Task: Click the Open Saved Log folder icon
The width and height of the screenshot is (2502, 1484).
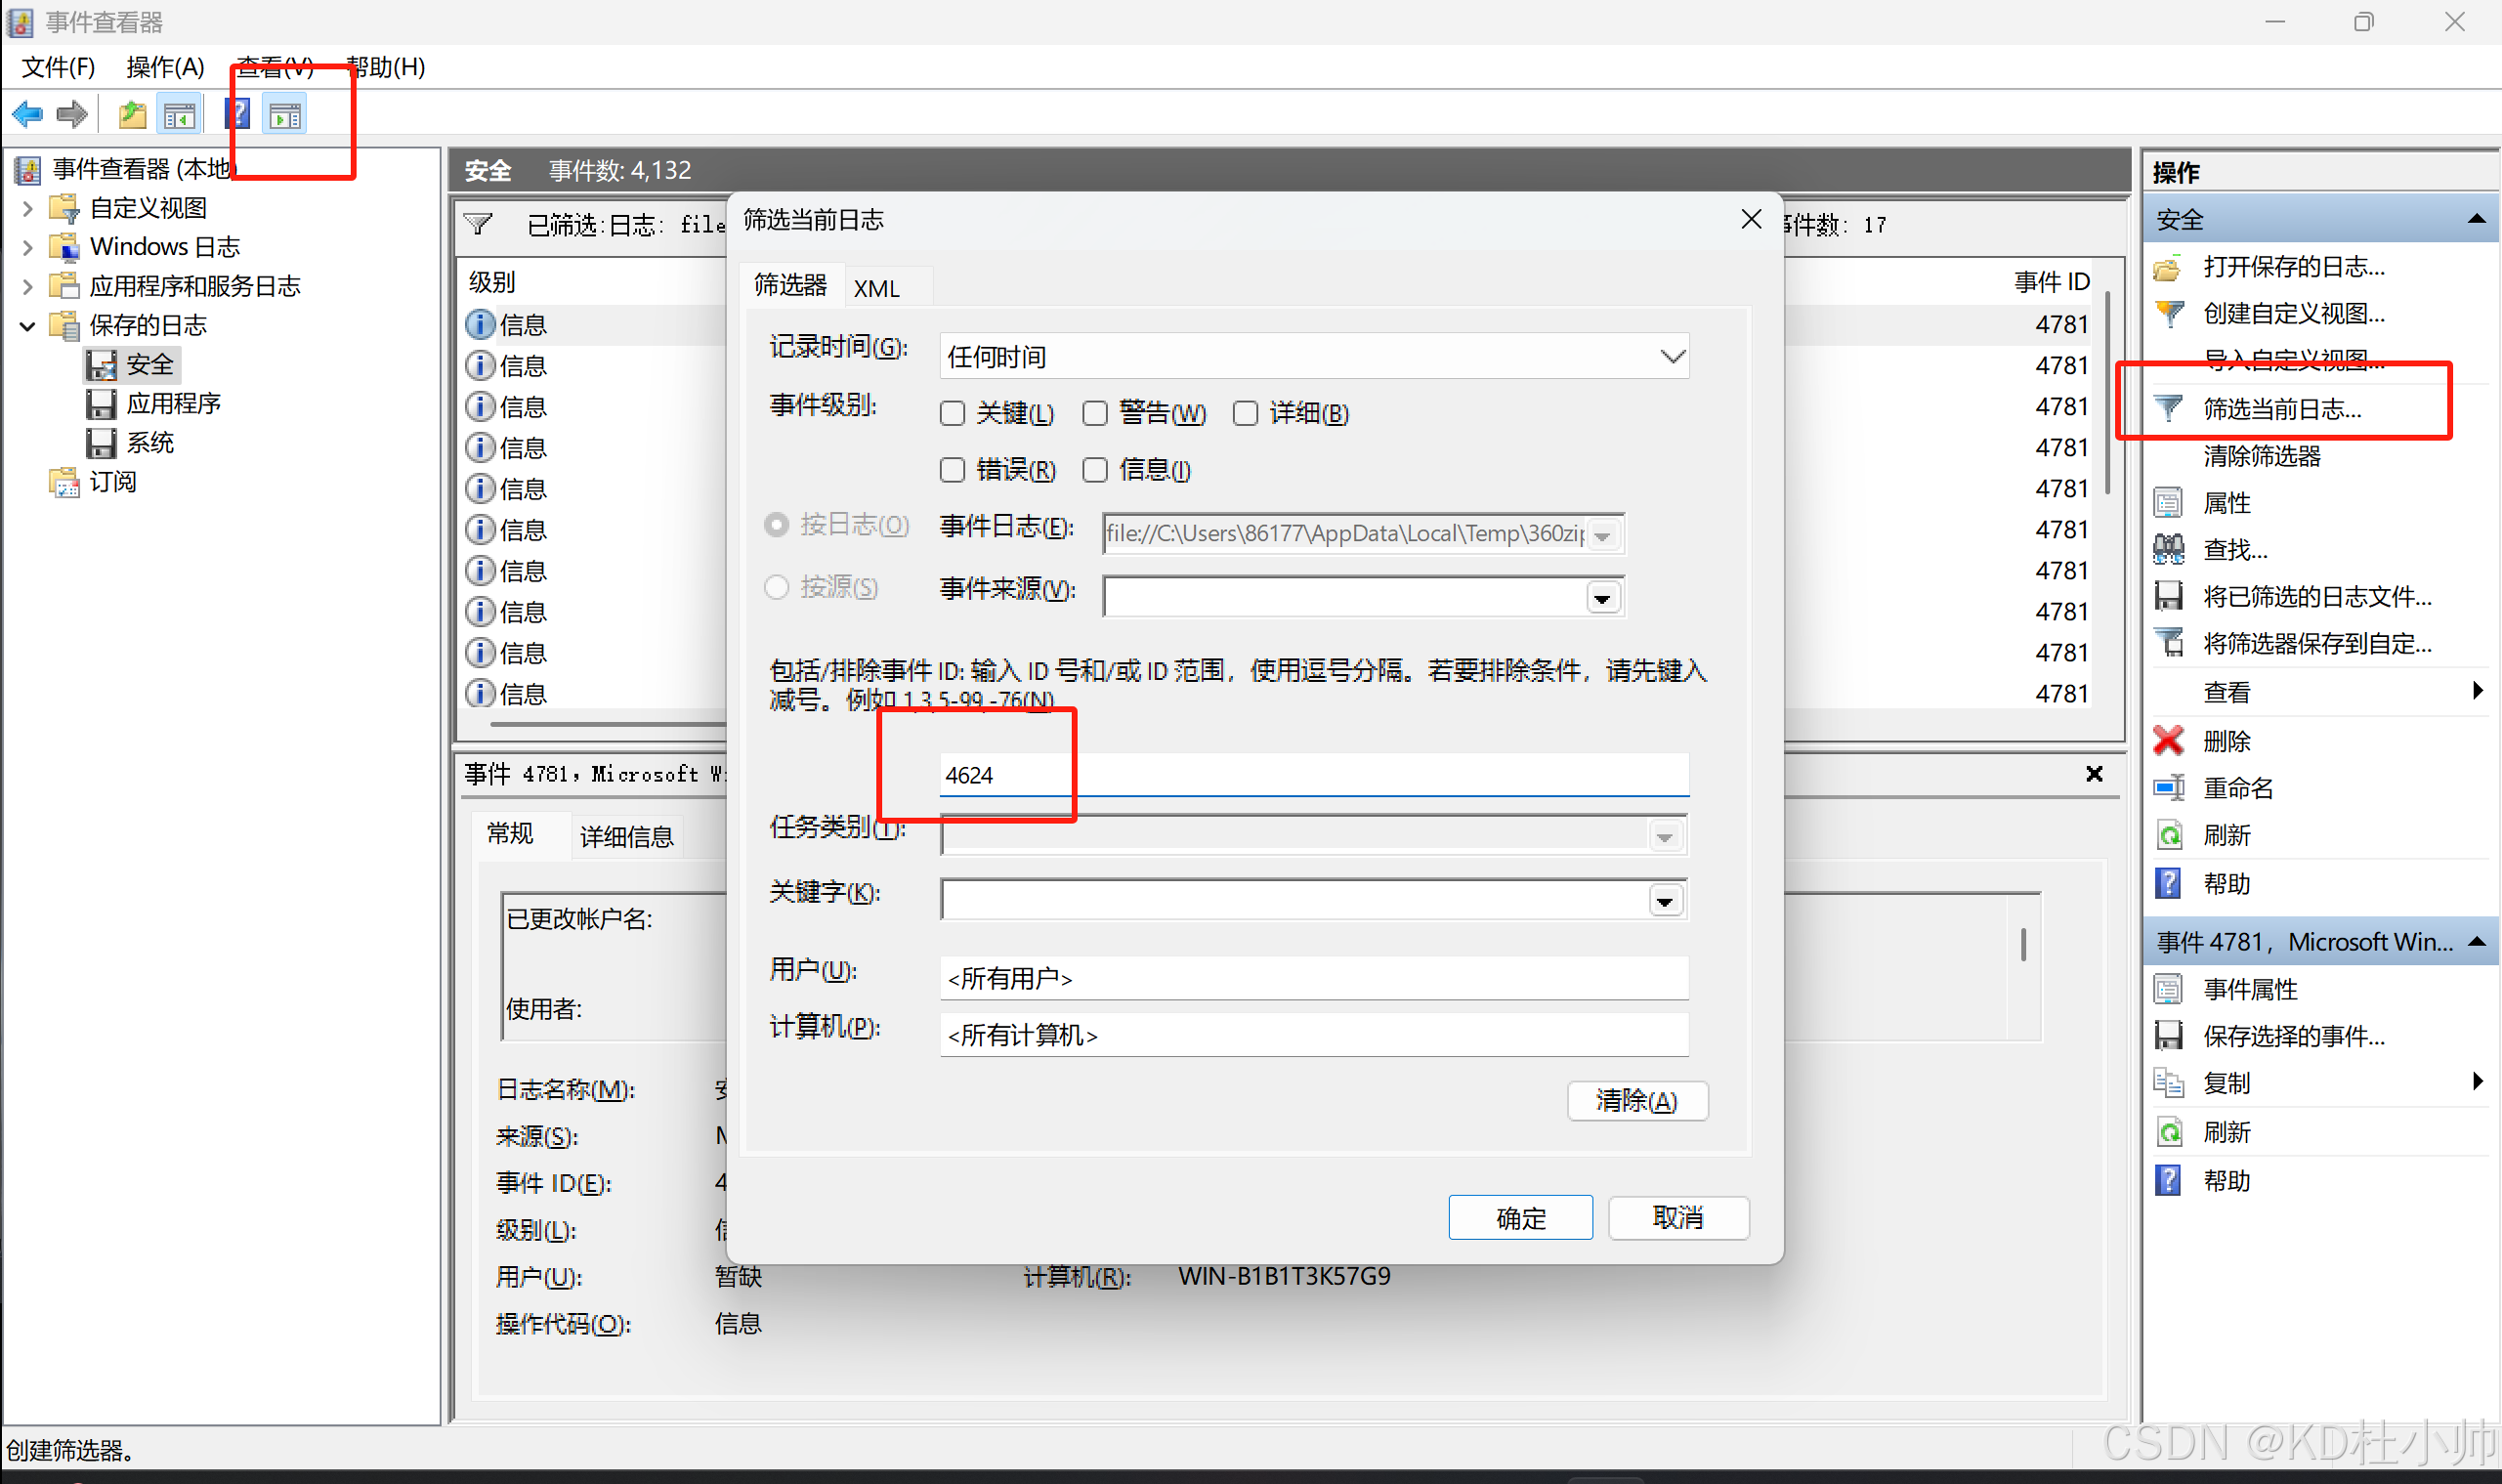Action: pos(2168,267)
